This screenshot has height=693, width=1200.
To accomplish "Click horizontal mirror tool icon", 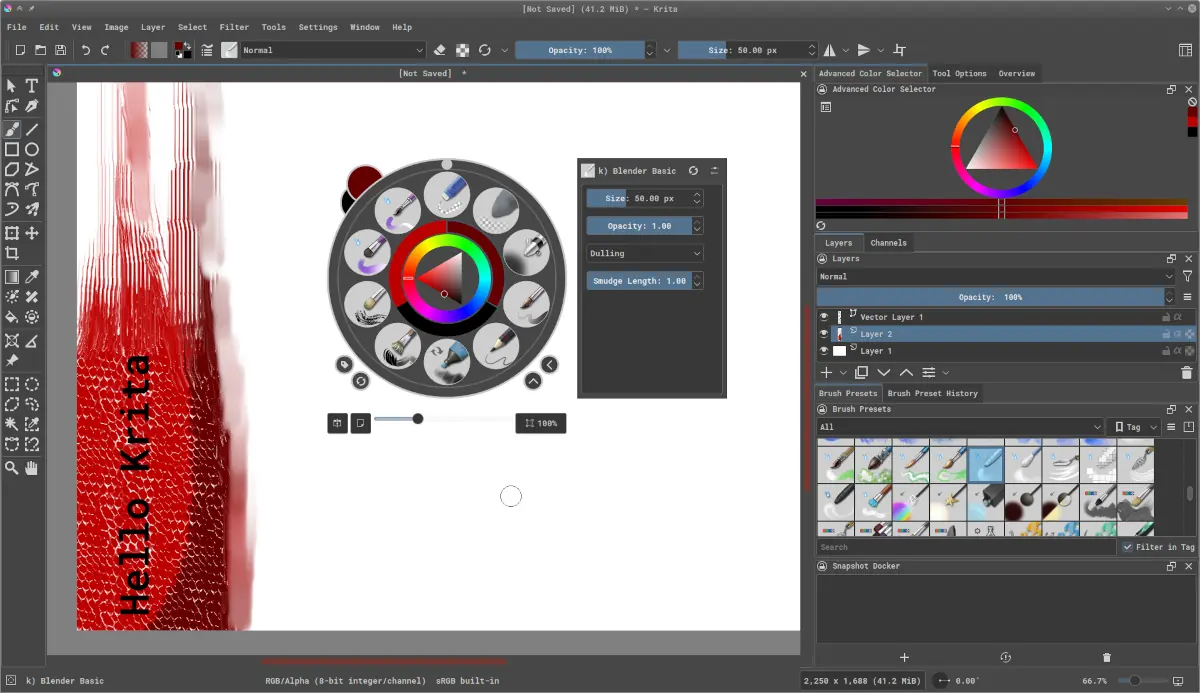I will point(829,50).
